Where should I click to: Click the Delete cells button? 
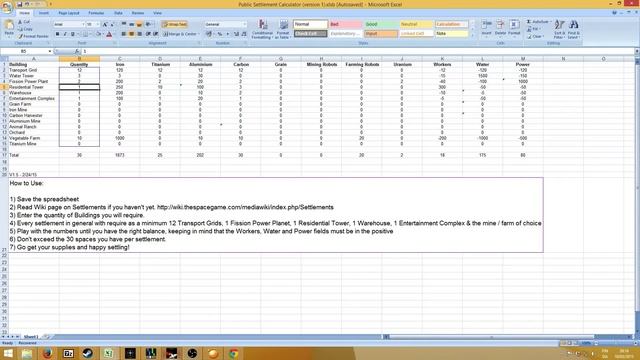(500, 29)
